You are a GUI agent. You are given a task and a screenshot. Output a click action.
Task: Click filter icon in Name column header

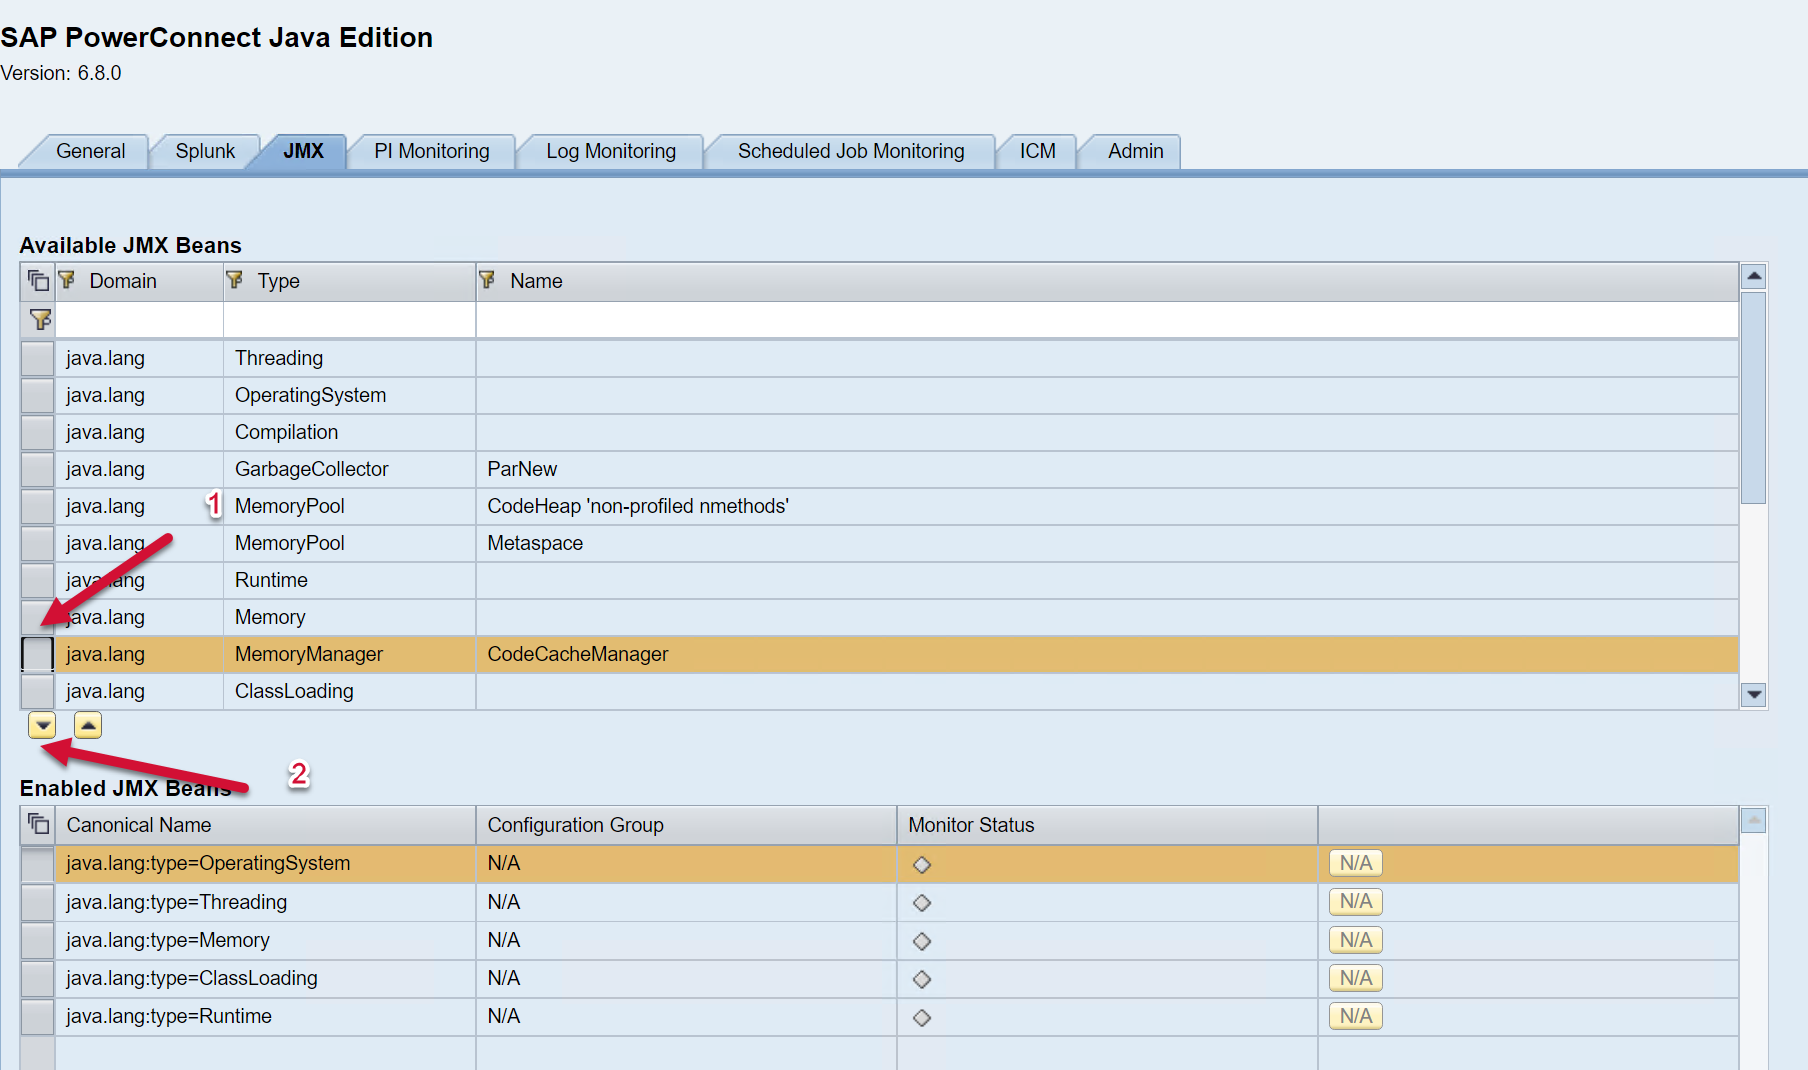[487, 280]
